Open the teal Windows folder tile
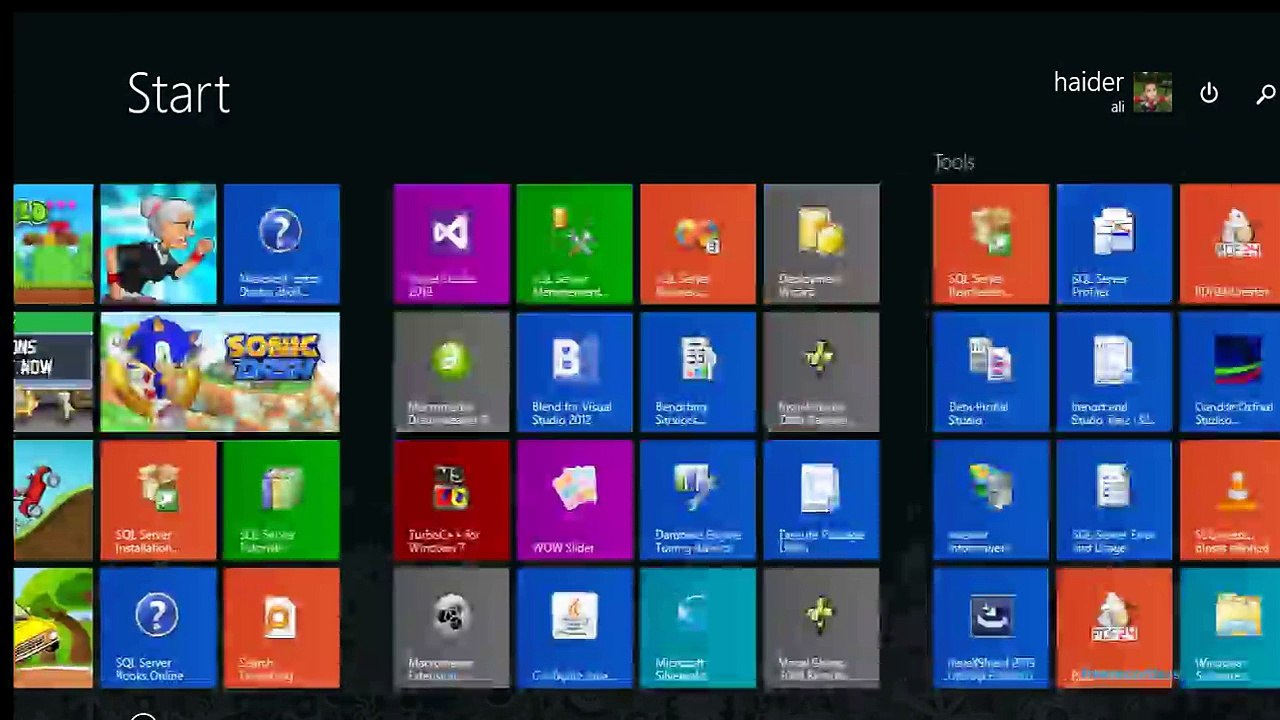 pyautogui.click(x=1230, y=628)
